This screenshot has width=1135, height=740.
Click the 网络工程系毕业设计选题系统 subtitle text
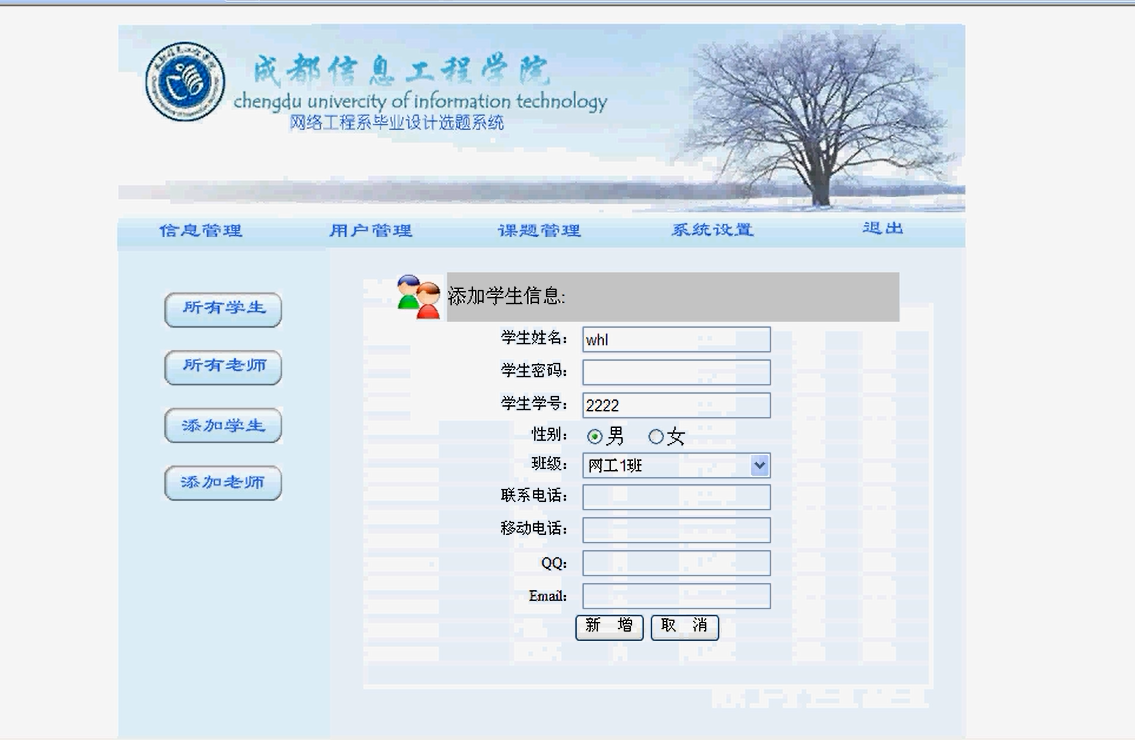[x=397, y=122]
